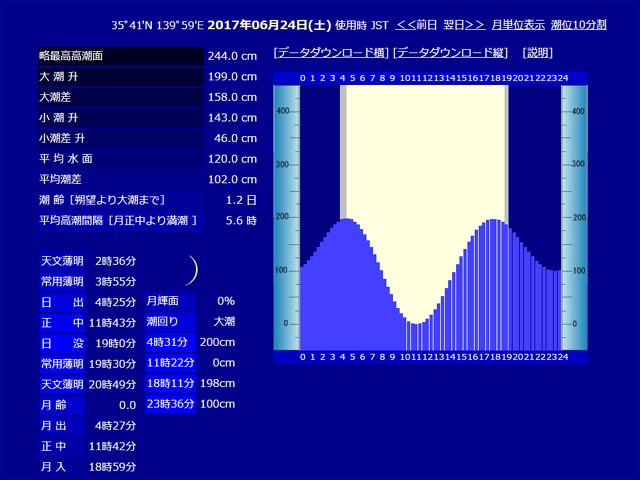Click the midday low-tide trough on chart
Screen dimensions: 640x480
tap(416, 324)
